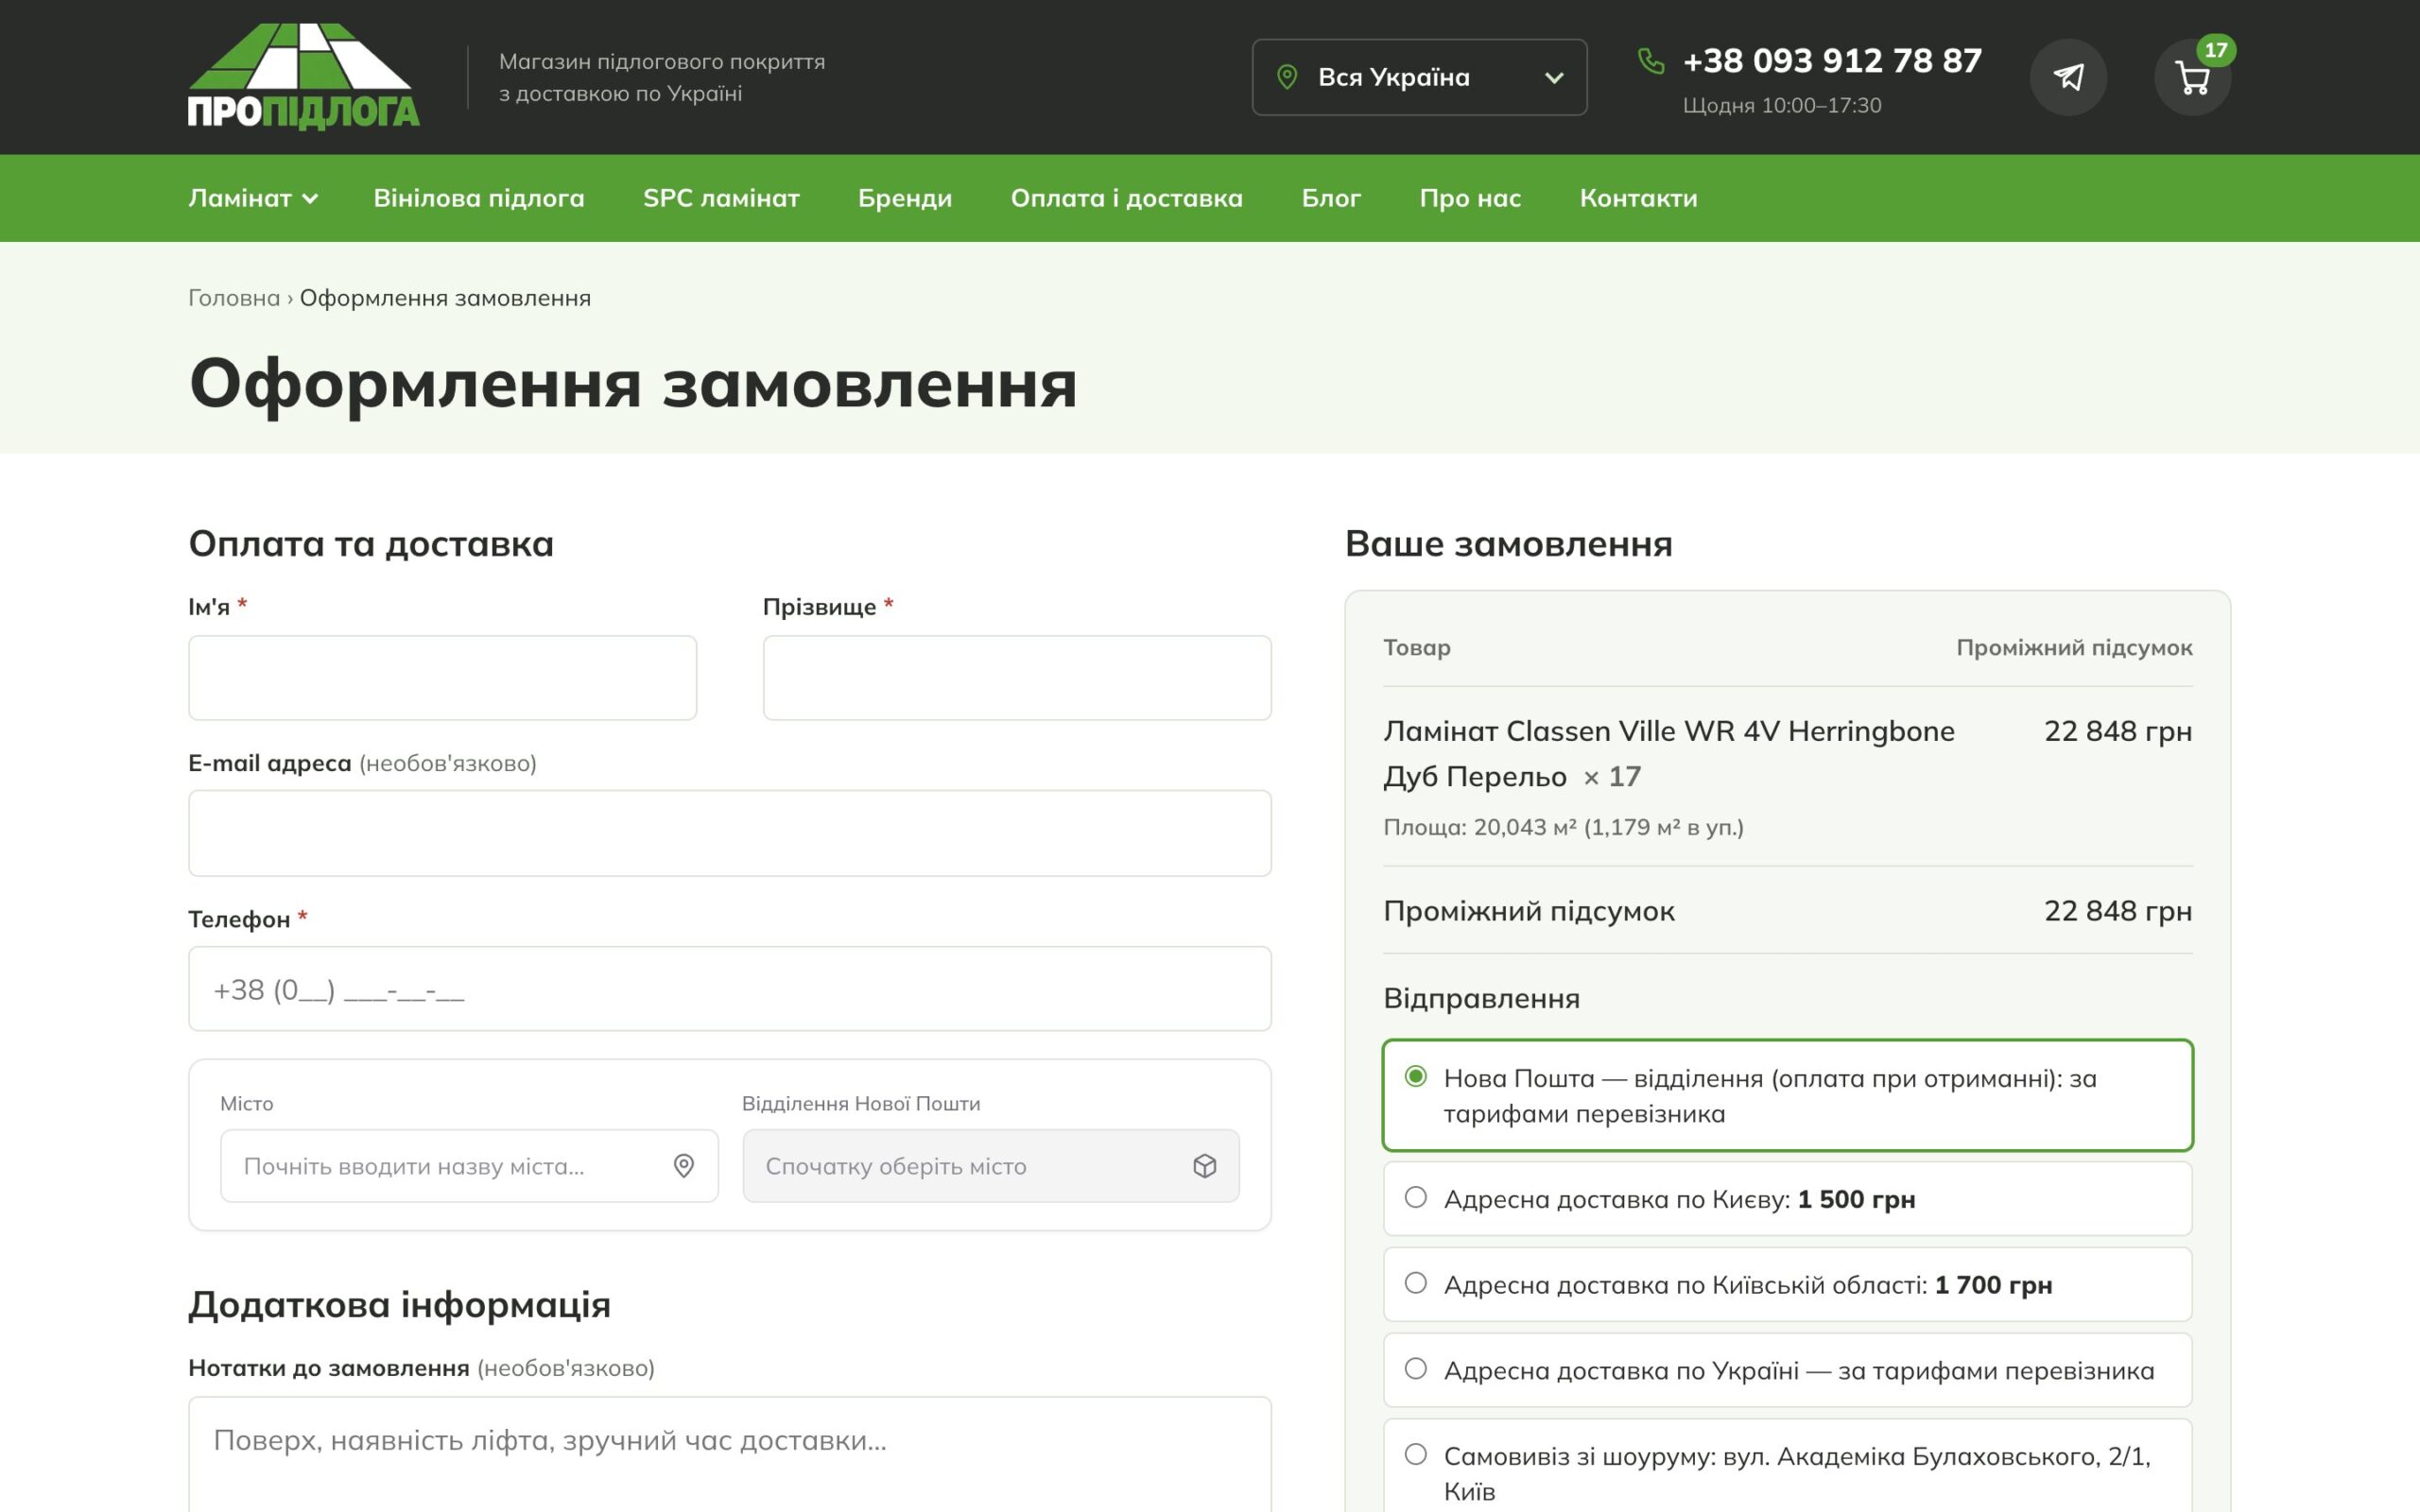This screenshot has height=1512, width=2420.
Task: Click the Головна breadcrumb link
Action: coord(234,298)
